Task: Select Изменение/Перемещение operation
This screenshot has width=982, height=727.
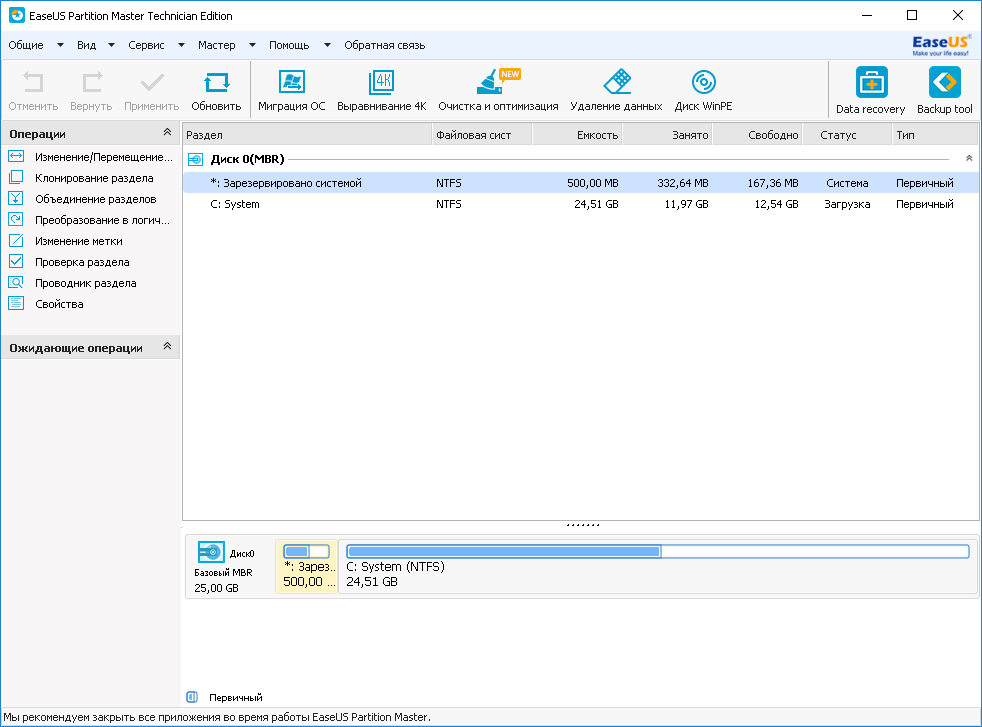Action: tap(90, 157)
